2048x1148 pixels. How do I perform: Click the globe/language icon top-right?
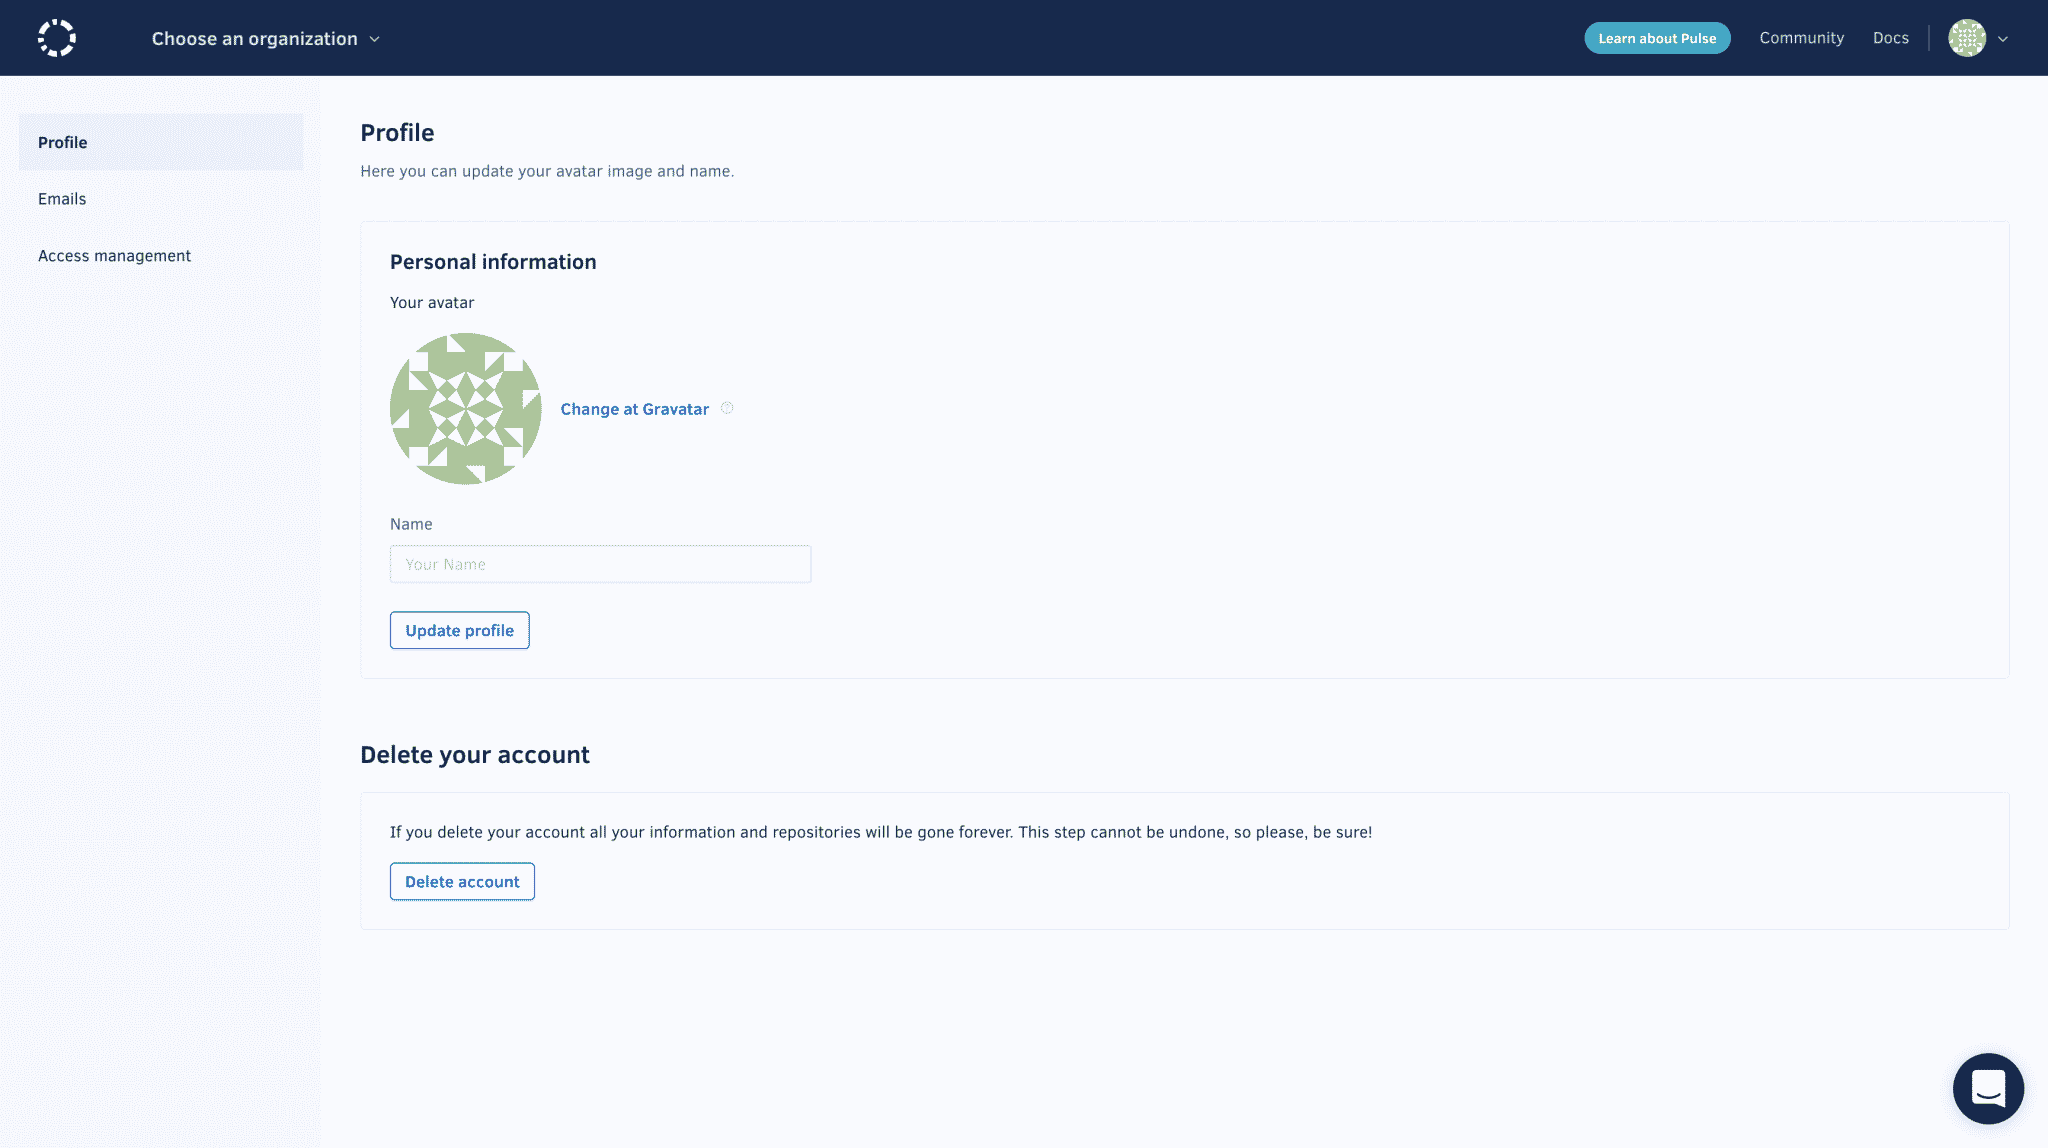tap(1966, 38)
